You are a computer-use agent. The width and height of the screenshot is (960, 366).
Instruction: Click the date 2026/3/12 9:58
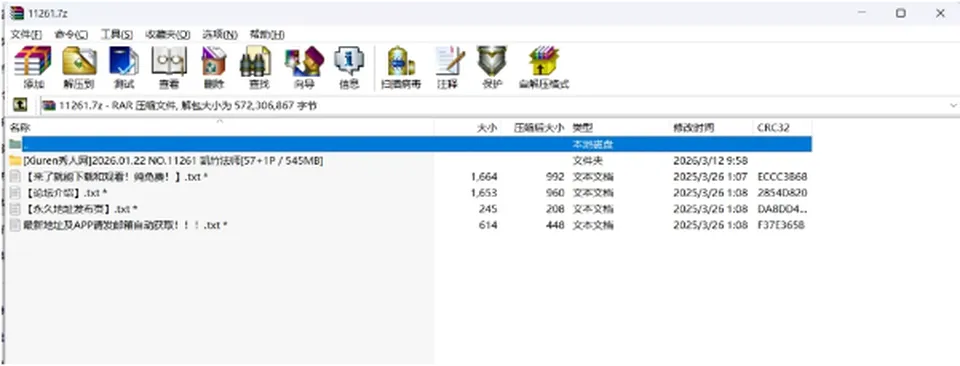(710, 161)
